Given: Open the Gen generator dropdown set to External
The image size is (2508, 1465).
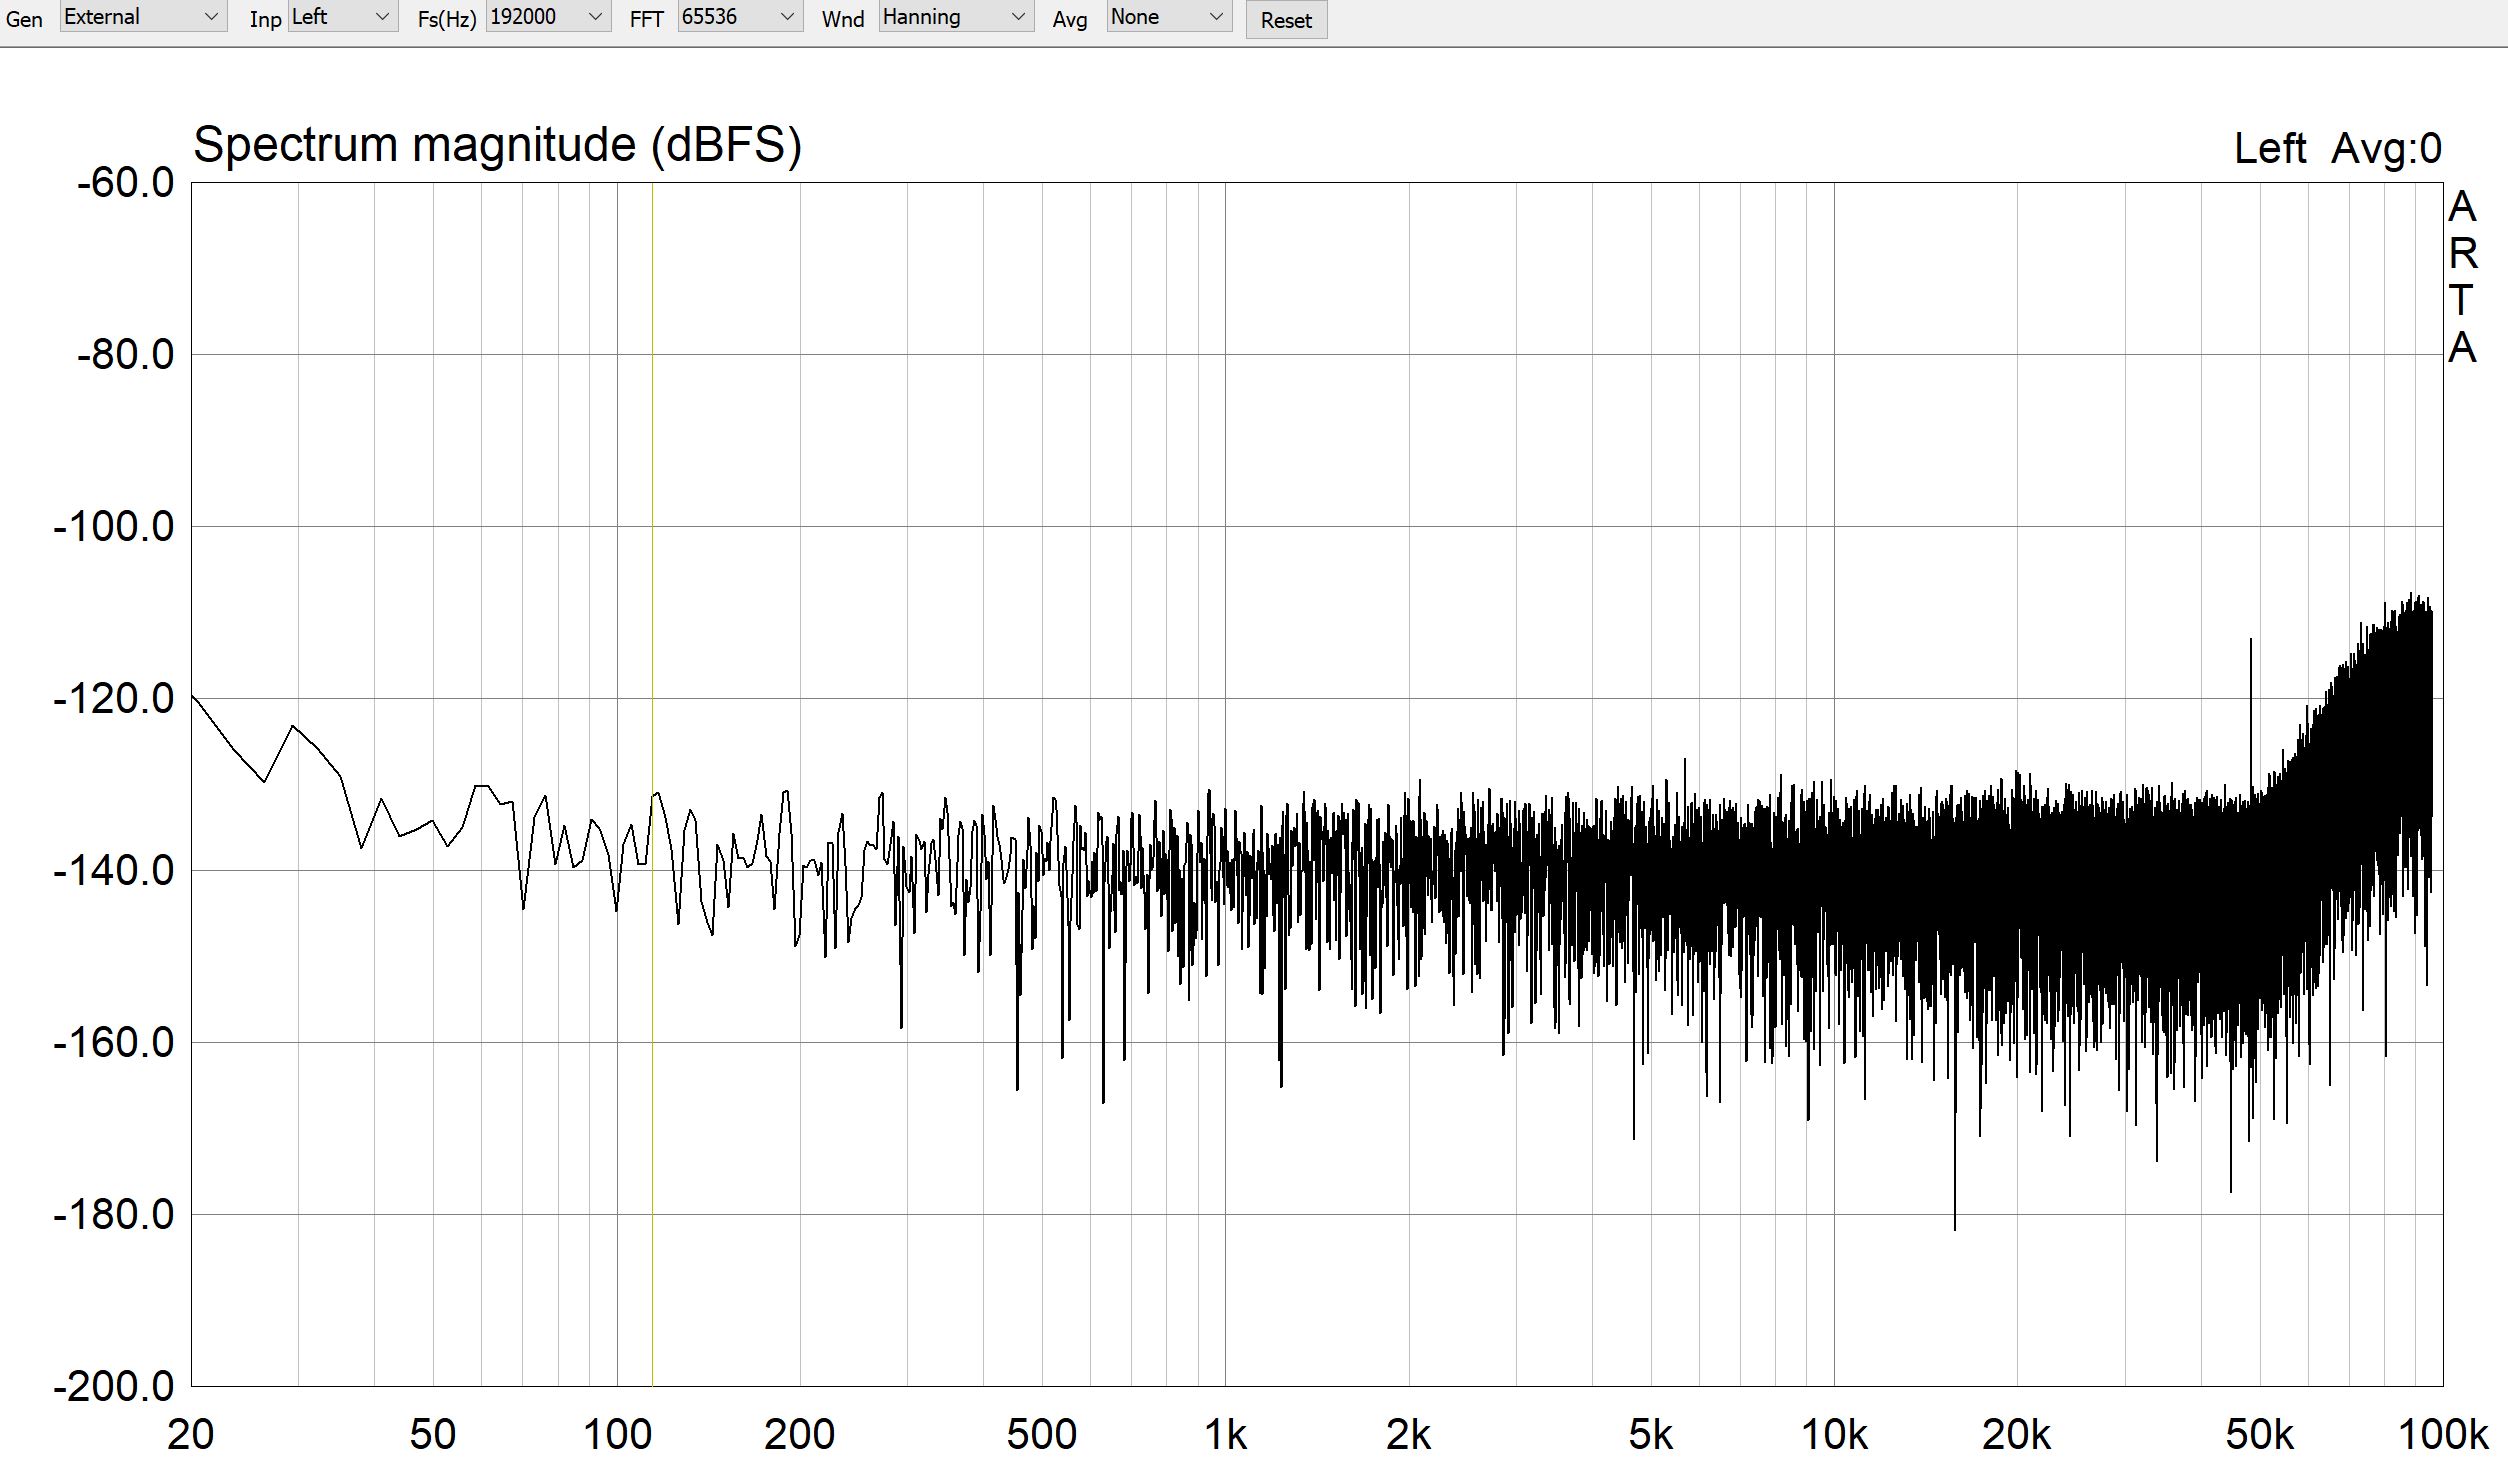Looking at the screenshot, I should point(143,17).
